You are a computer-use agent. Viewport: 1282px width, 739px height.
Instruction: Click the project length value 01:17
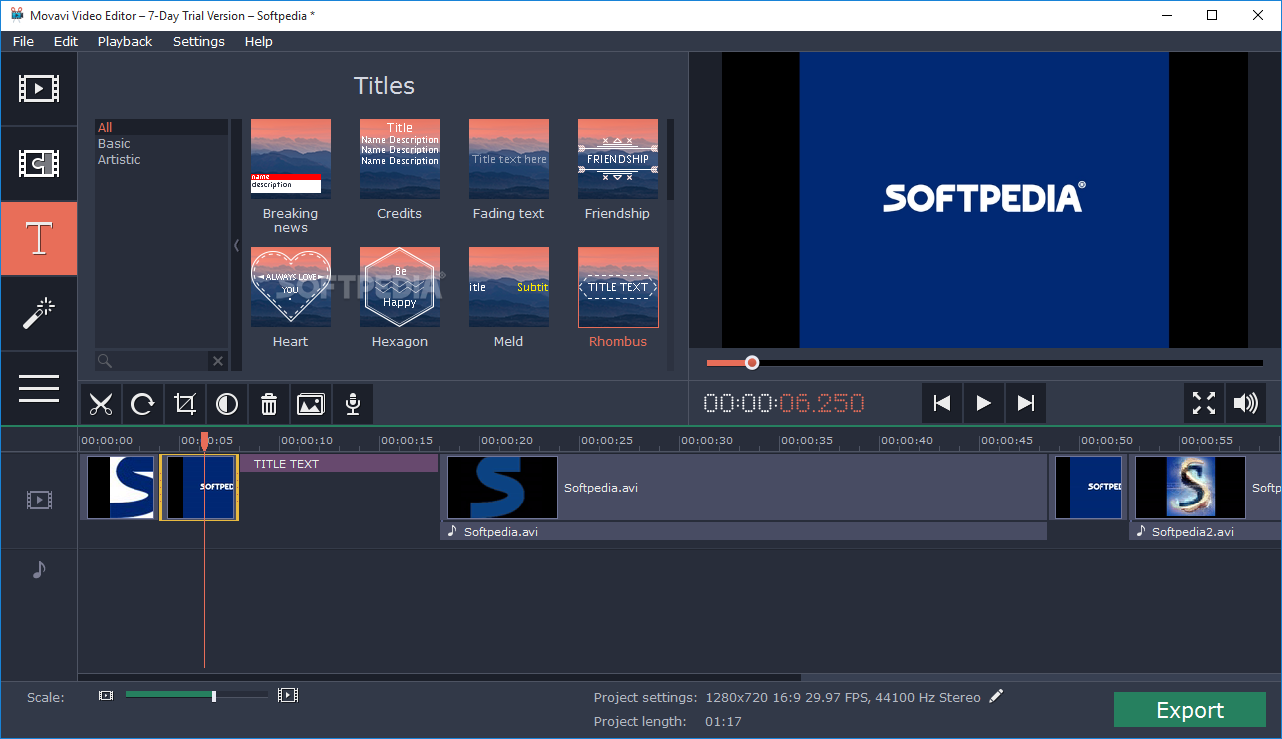pyautogui.click(x=721, y=721)
